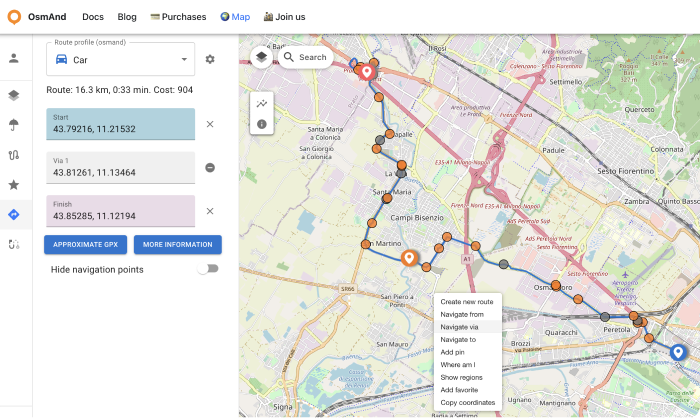Select 'Navigate via' in context menu

459,327
